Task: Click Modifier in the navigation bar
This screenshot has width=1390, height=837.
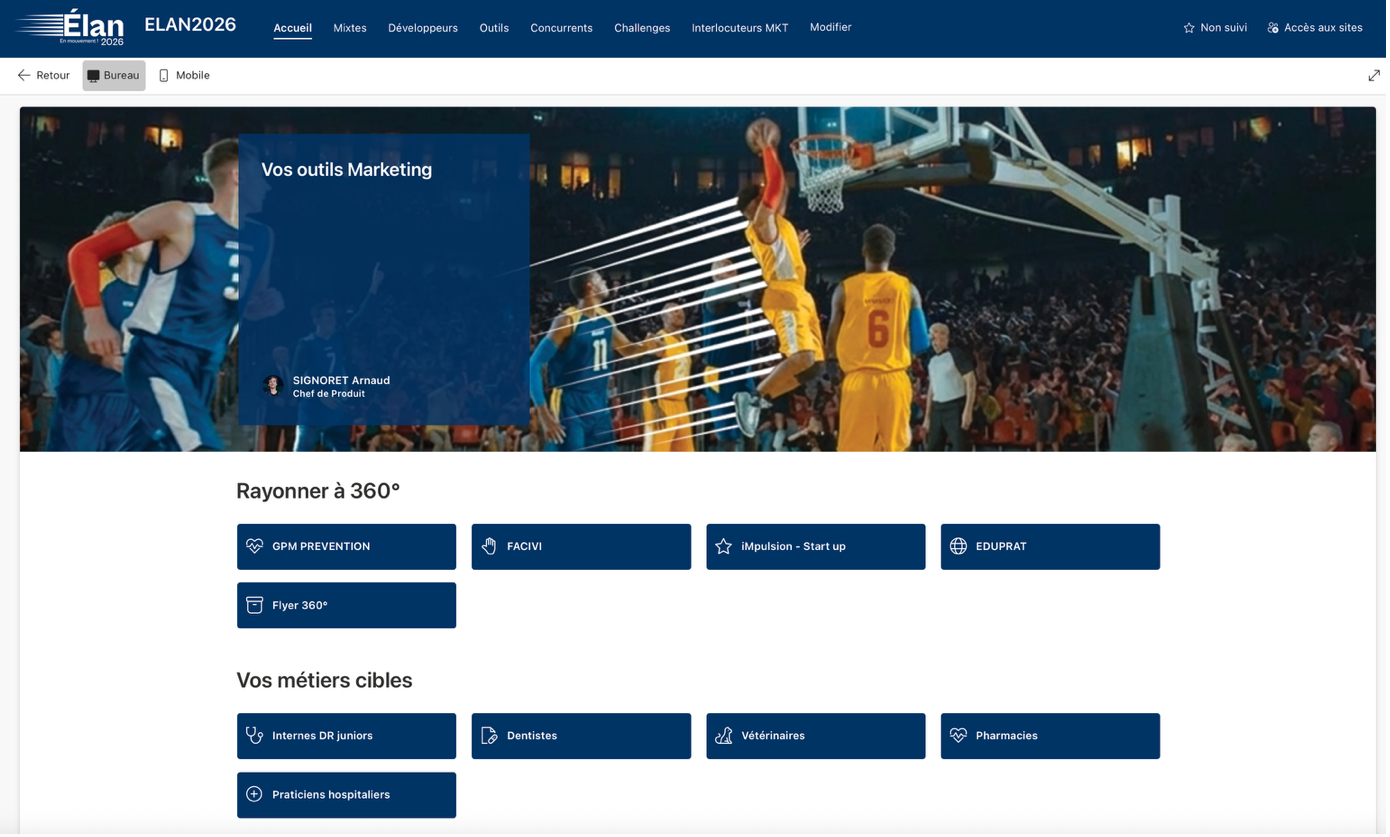Action: [x=830, y=27]
